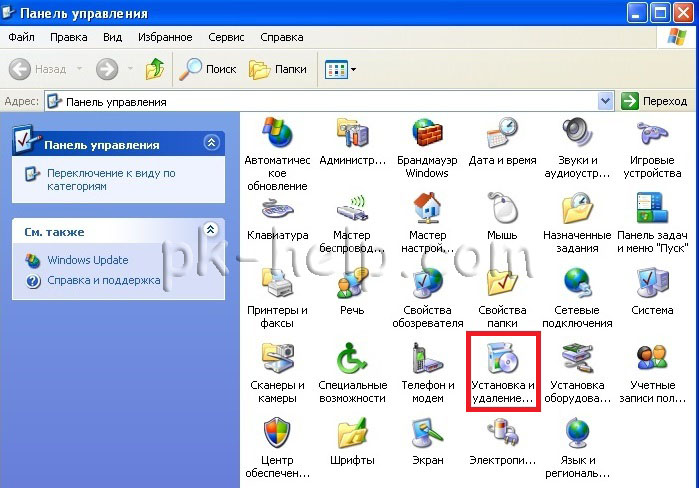
Task: Open the Правка menu
Action: click(69, 37)
